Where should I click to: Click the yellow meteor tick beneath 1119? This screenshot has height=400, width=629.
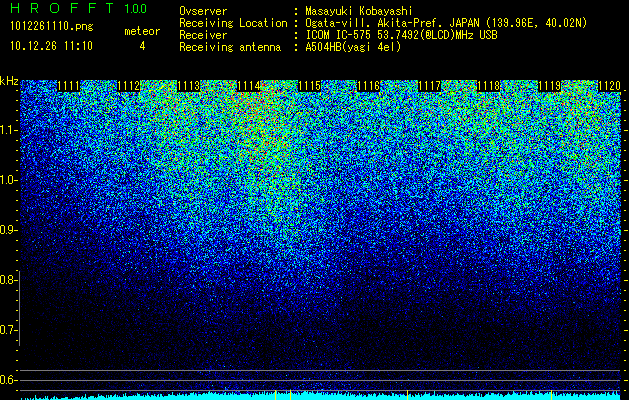[552, 395]
